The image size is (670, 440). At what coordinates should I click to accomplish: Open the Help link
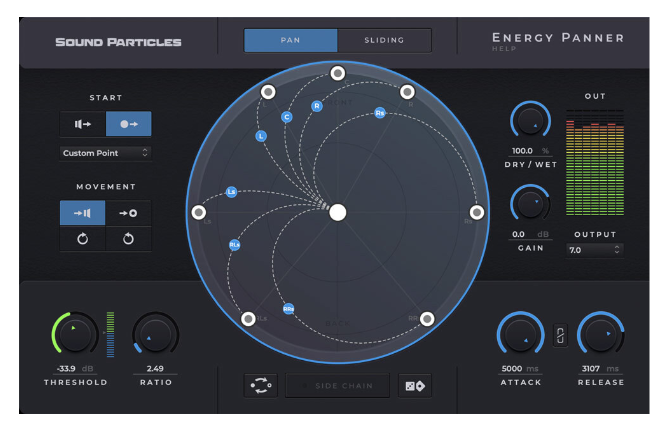(505, 49)
